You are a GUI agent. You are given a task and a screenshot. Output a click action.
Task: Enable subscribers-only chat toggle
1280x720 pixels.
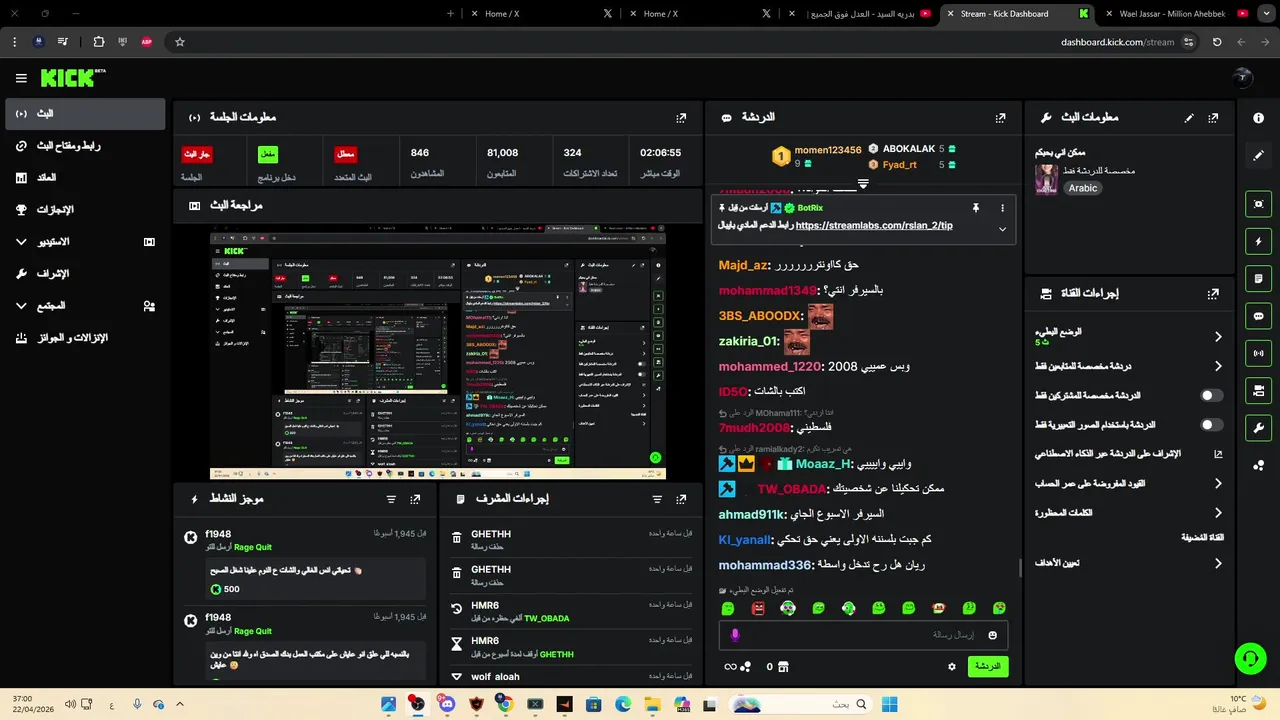1211,395
